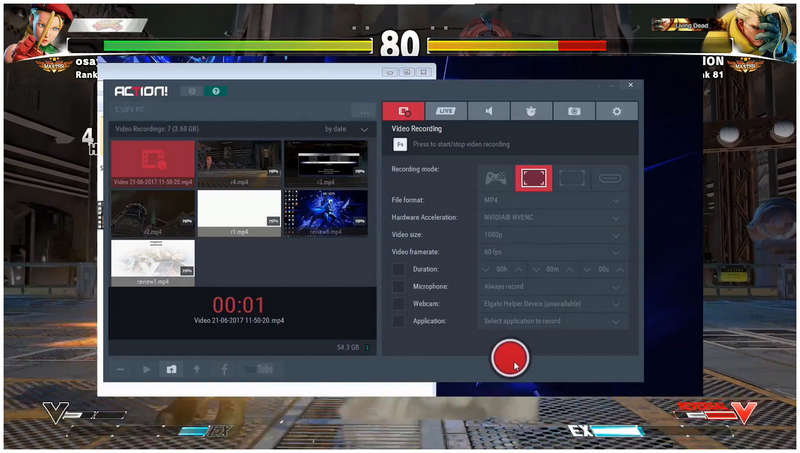Enable the Application checkbox
Viewport: 800px width, 453px height.
click(x=398, y=321)
